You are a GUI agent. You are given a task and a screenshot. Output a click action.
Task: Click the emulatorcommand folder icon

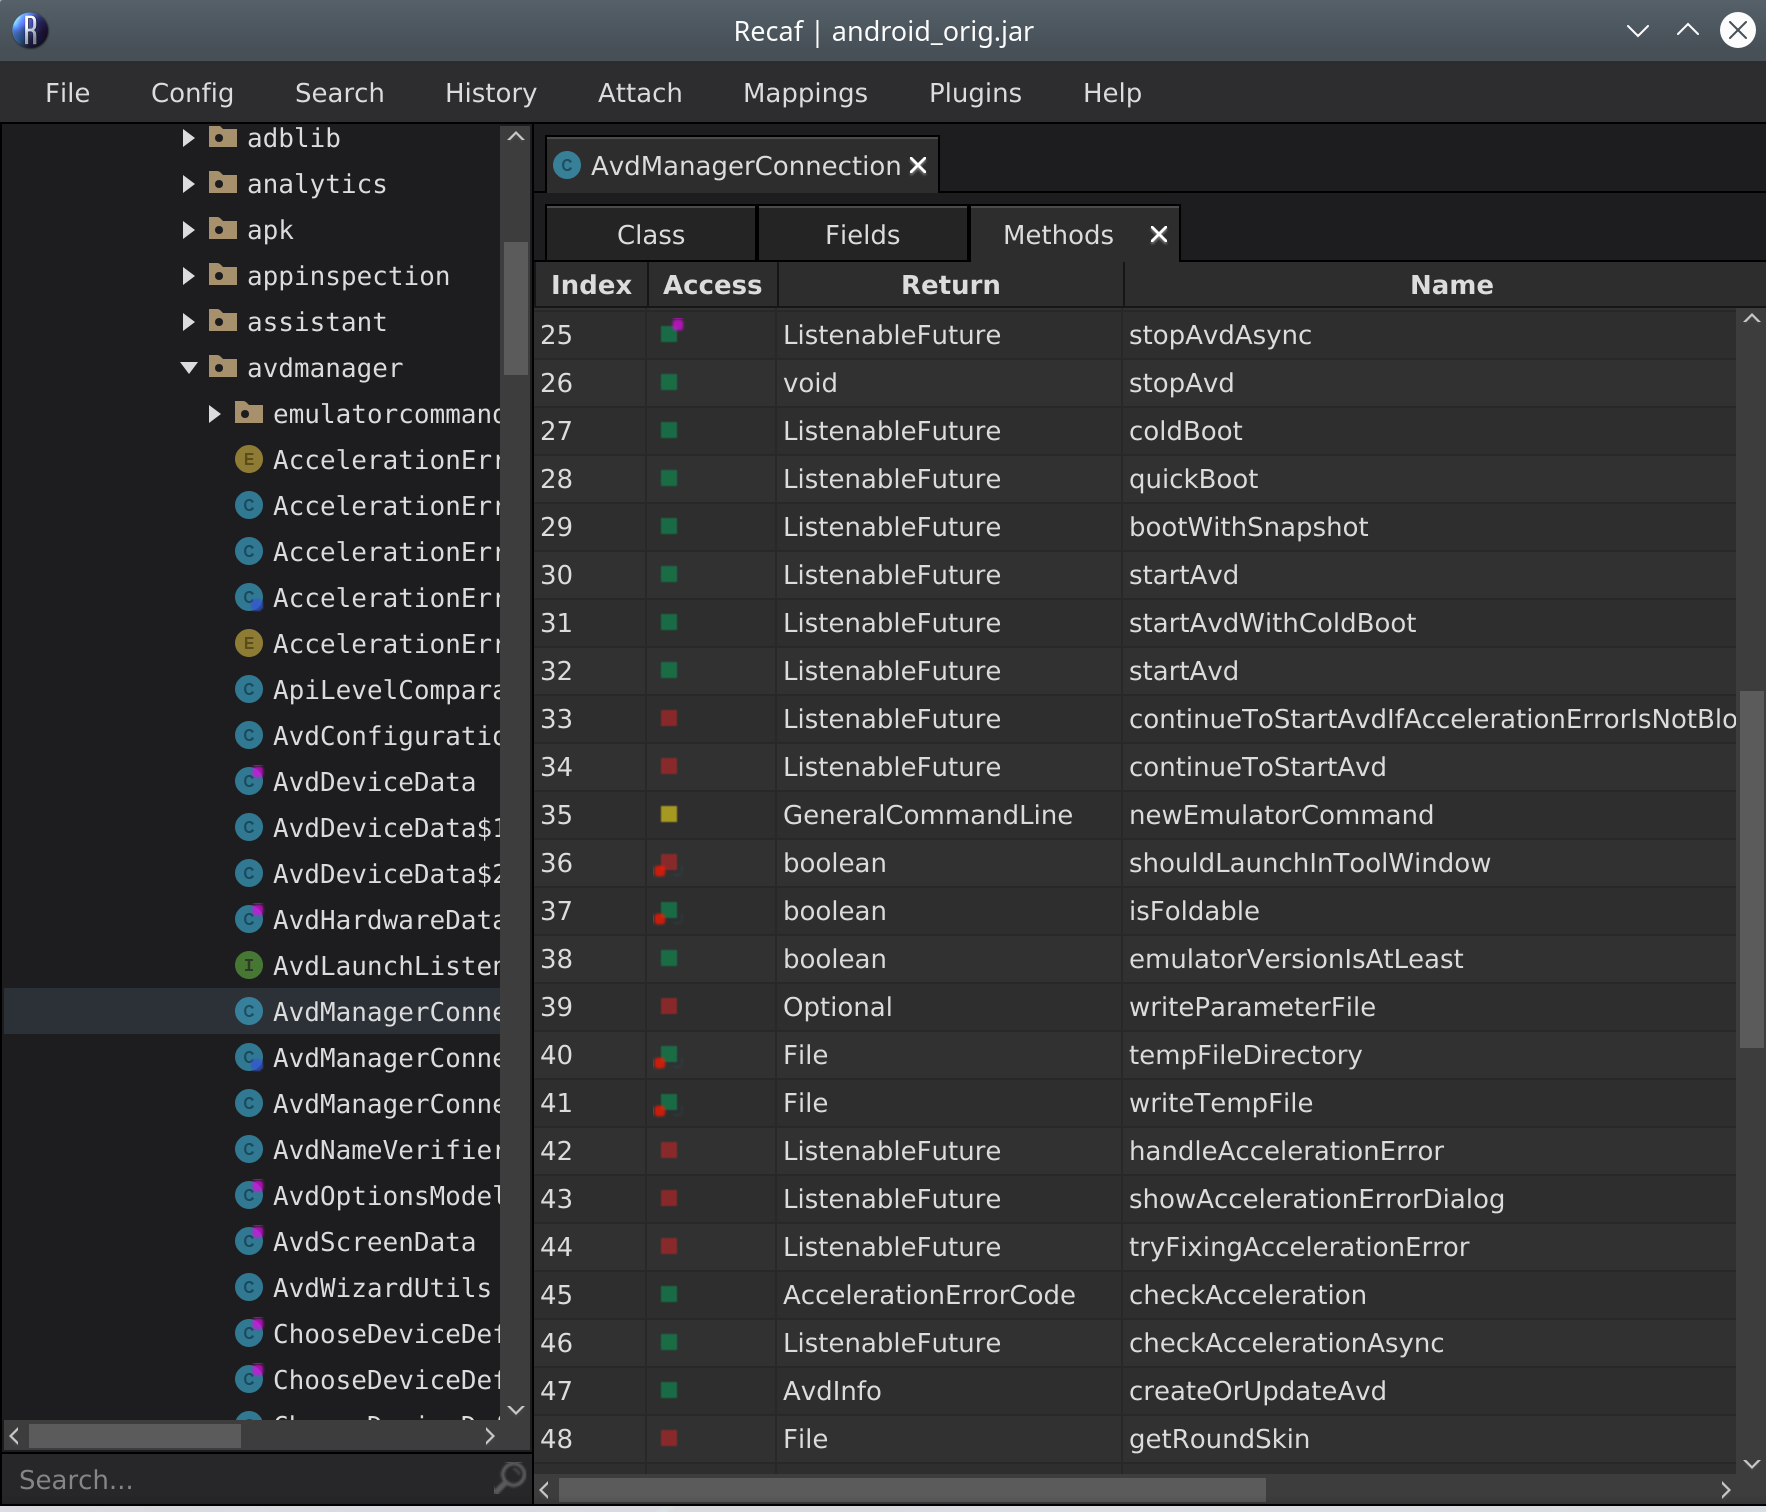click(x=248, y=413)
